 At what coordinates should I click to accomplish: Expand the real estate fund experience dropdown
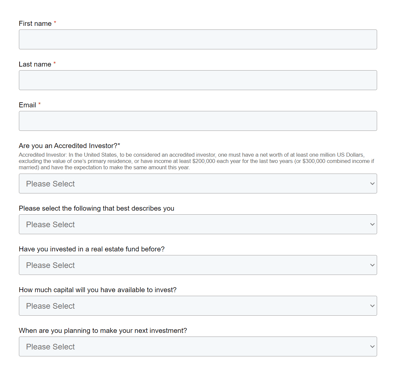[x=198, y=265]
